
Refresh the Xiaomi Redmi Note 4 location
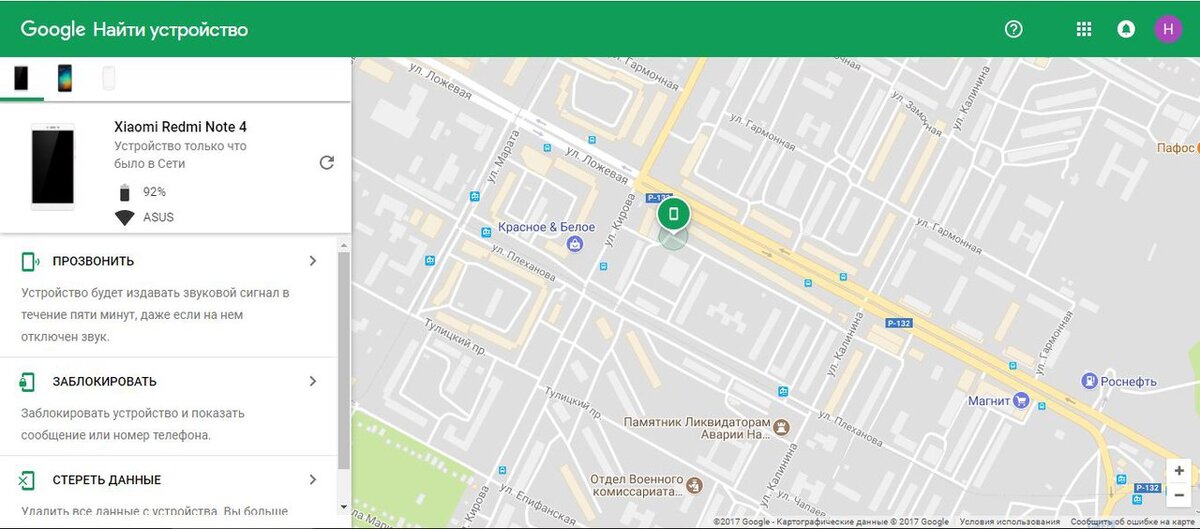pyautogui.click(x=326, y=162)
